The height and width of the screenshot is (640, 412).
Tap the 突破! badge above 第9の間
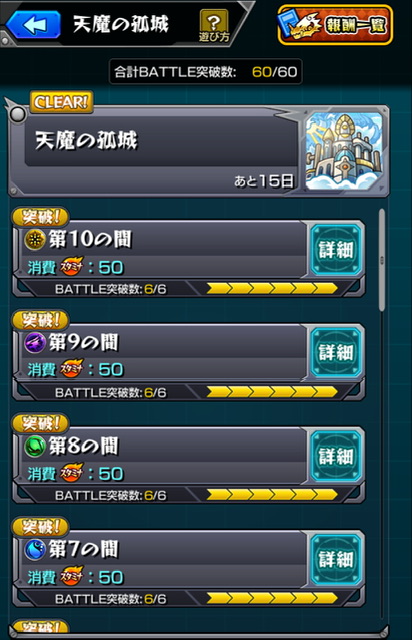point(40,320)
